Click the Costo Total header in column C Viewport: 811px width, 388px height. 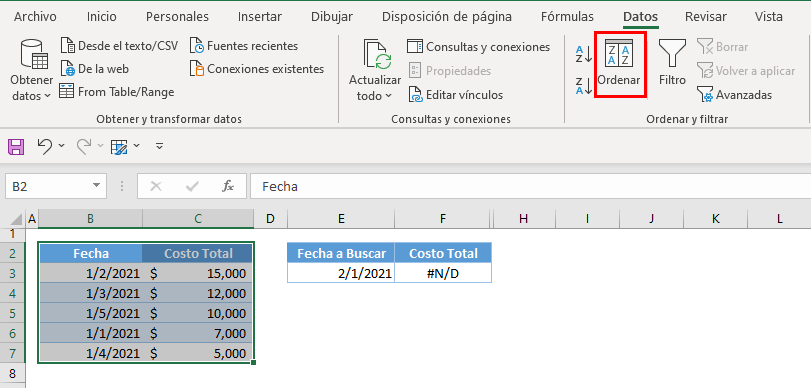[198, 253]
